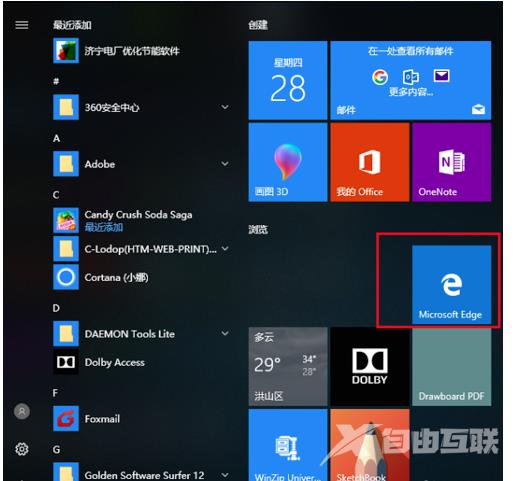Click the G letter header
Image resolution: width=517 pixels, height=481 pixels.
pyautogui.click(x=56, y=450)
